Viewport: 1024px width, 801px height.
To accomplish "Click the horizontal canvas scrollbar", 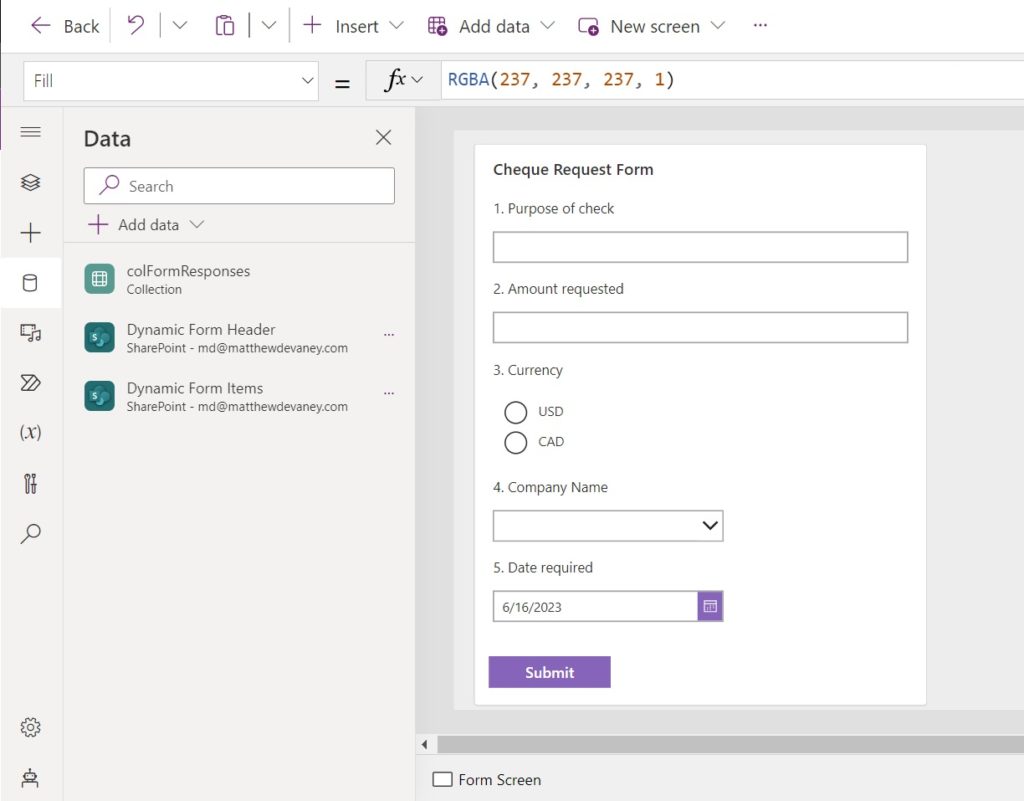I will tap(730, 744).
